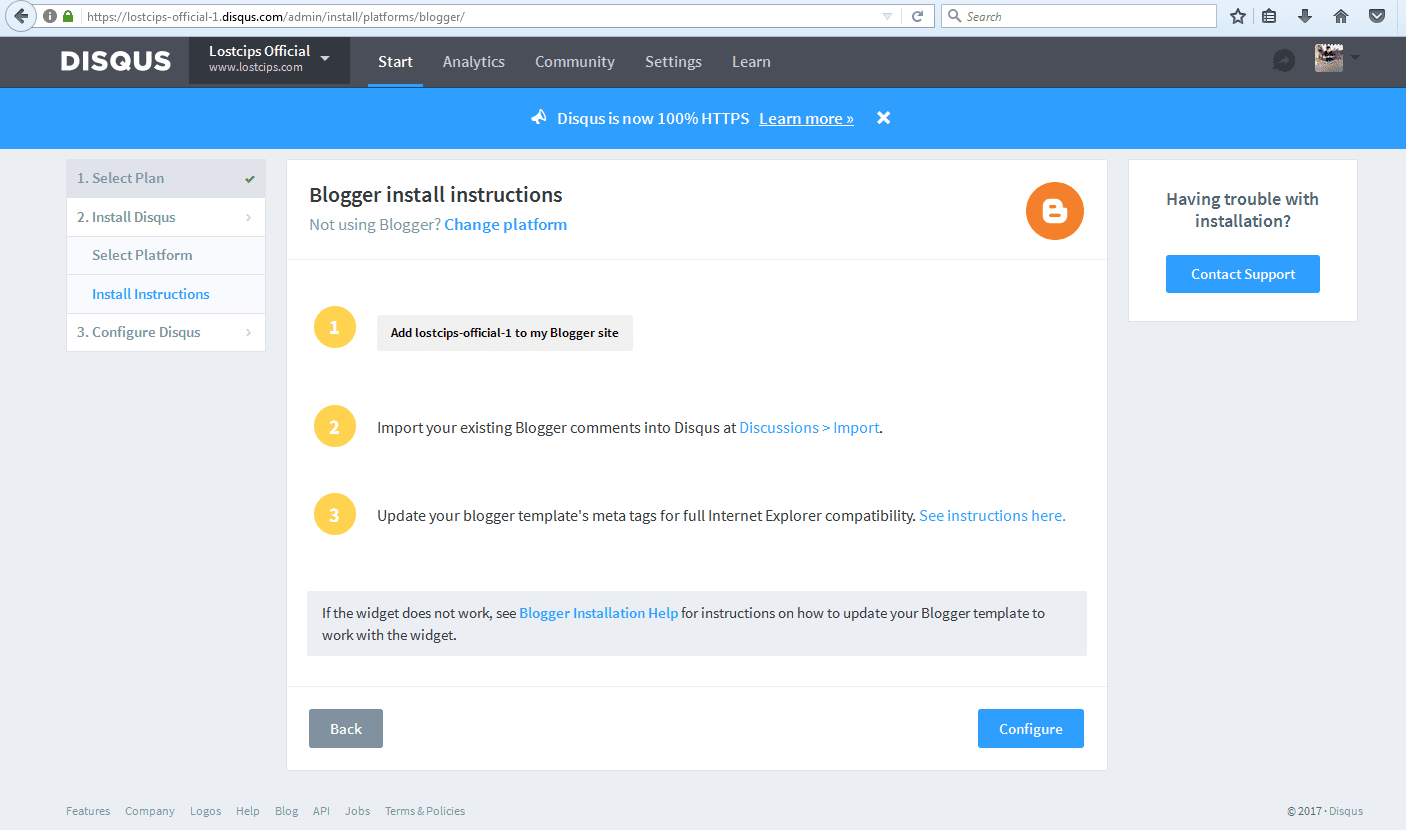This screenshot has width=1406, height=830.
Task: Click Add lostcips-official-1 to my Blogger site
Action: (505, 333)
